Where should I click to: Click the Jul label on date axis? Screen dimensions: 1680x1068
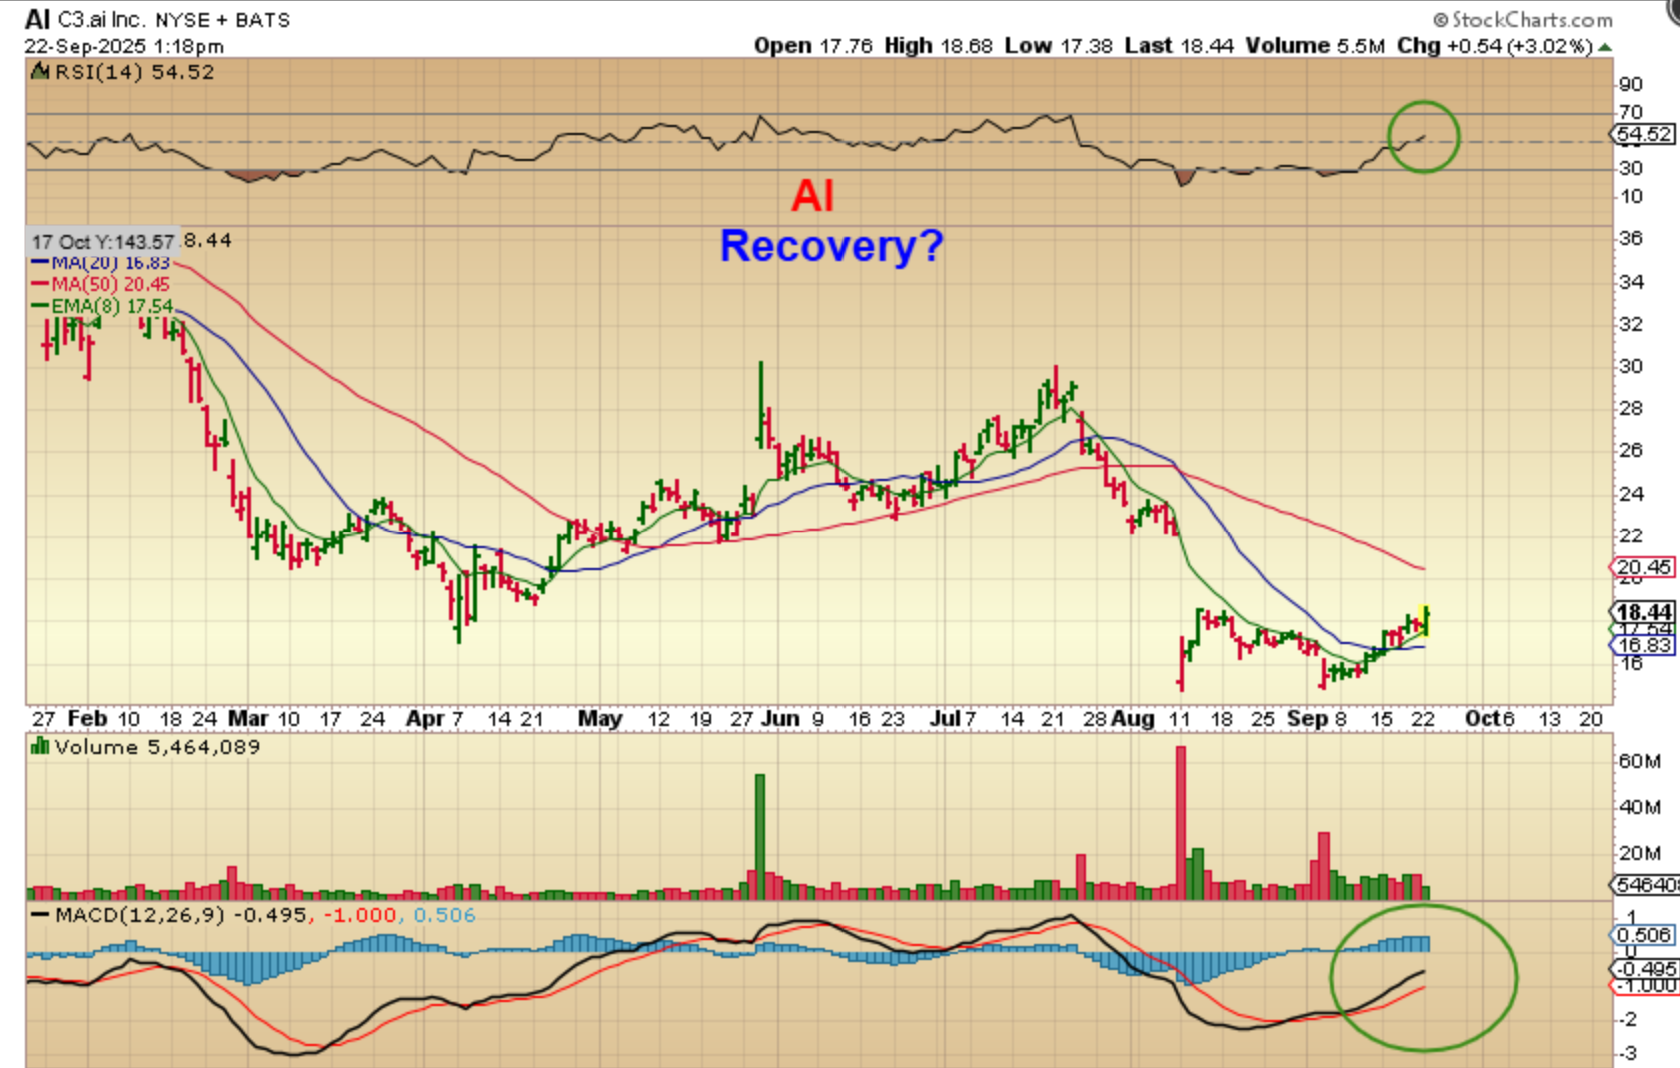click(x=944, y=718)
